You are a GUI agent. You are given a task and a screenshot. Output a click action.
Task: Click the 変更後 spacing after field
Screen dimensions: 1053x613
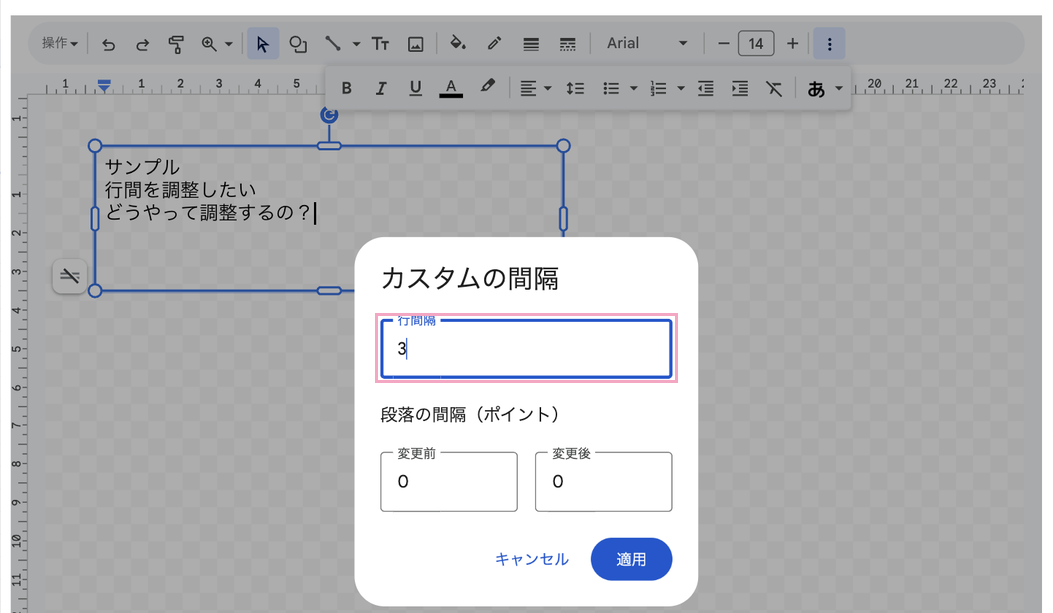(x=603, y=481)
